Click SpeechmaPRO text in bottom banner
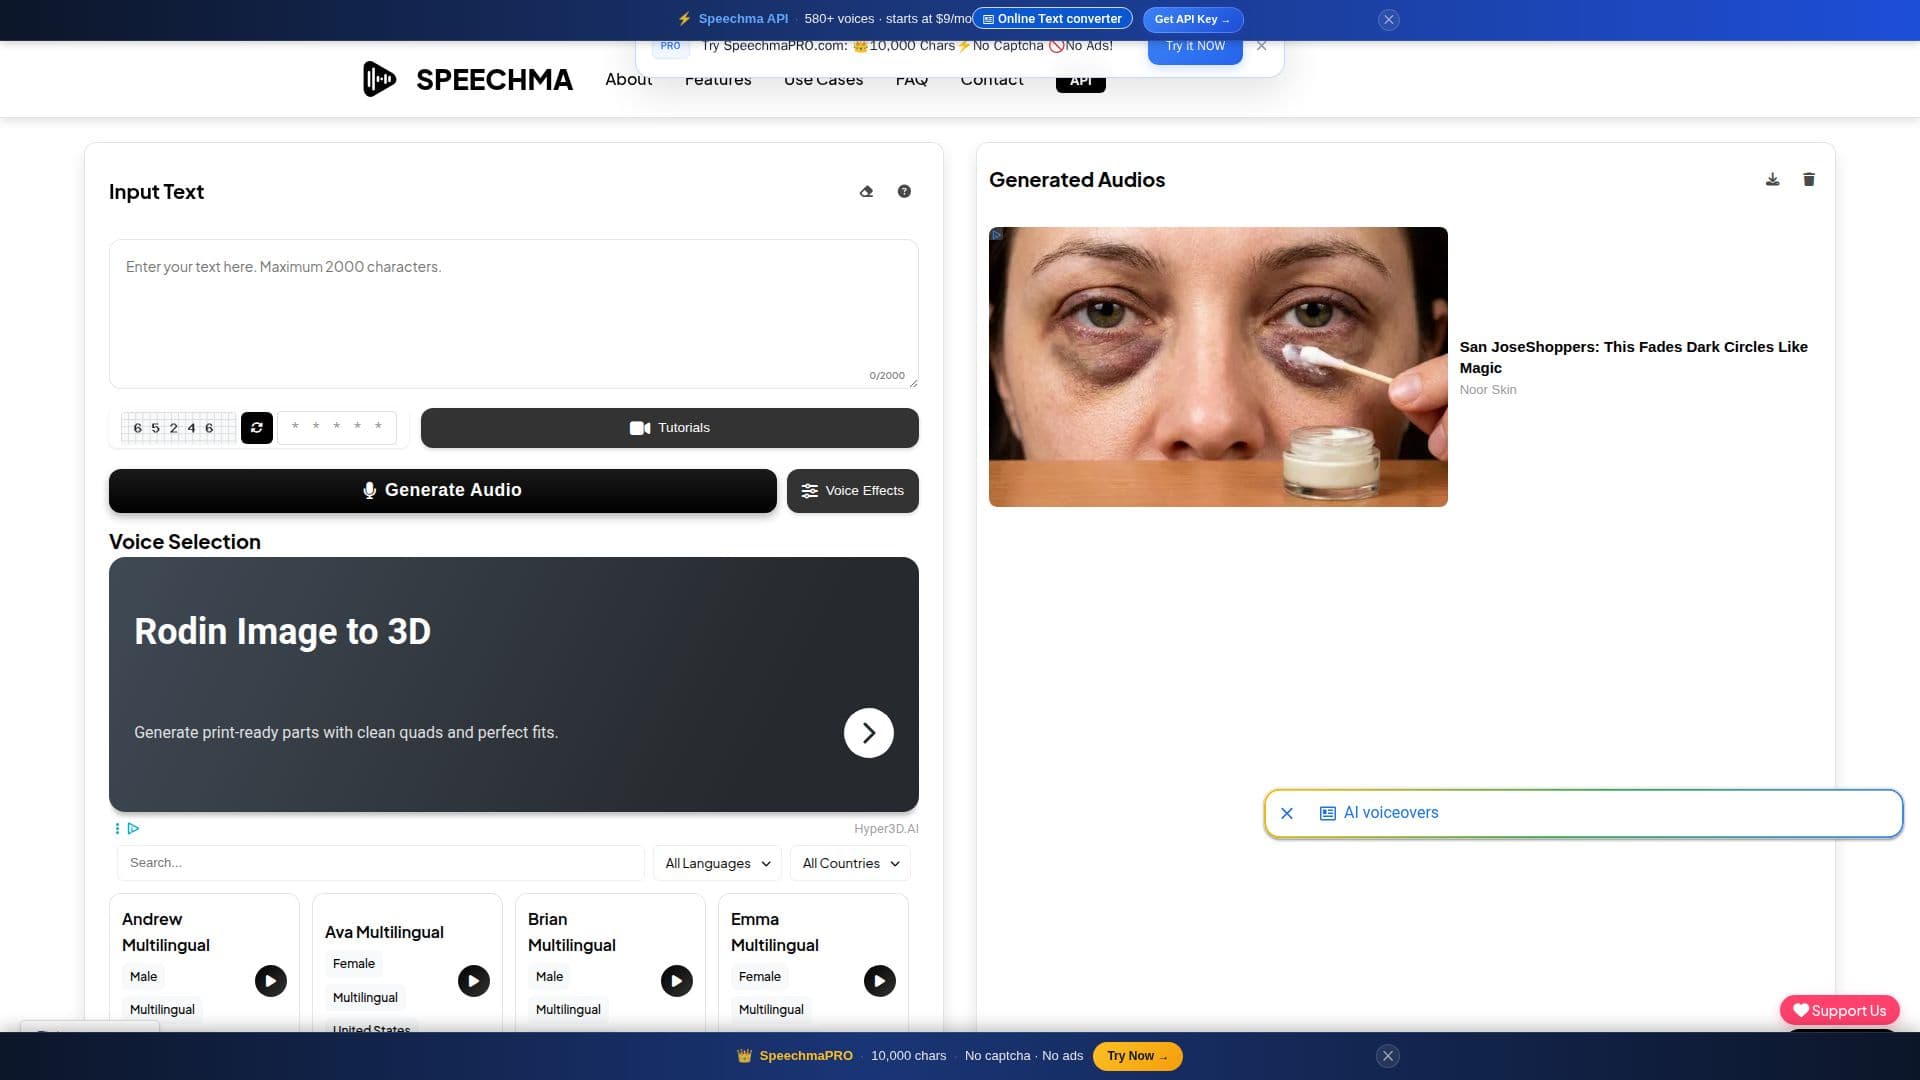Viewport: 1920px width, 1080px height. point(805,1056)
